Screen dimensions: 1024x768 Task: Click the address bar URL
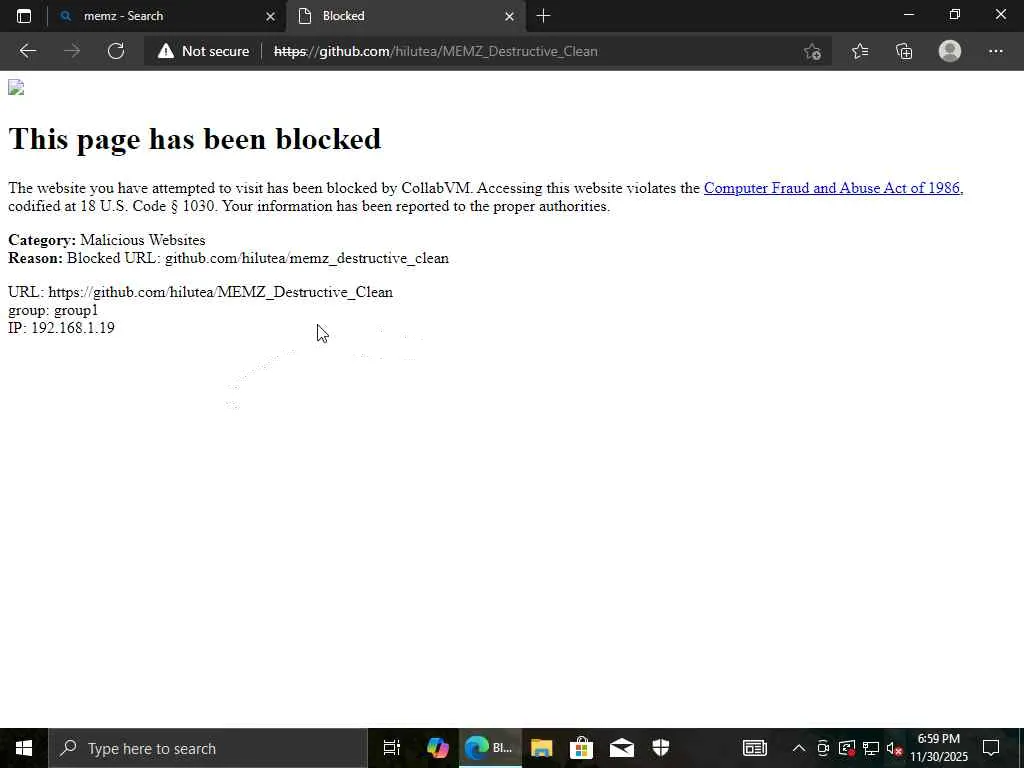pos(436,51)
